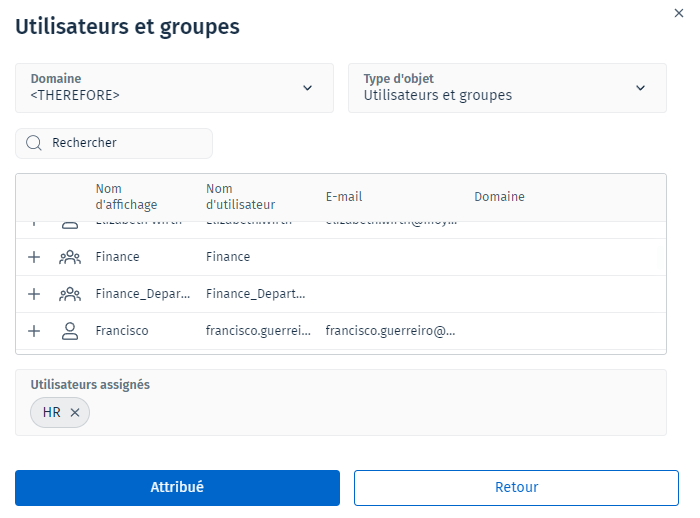The image size is (700, 518).
Task: Focus the Rechercher search field
Action: pyautogui.click(x=125, y=143)
